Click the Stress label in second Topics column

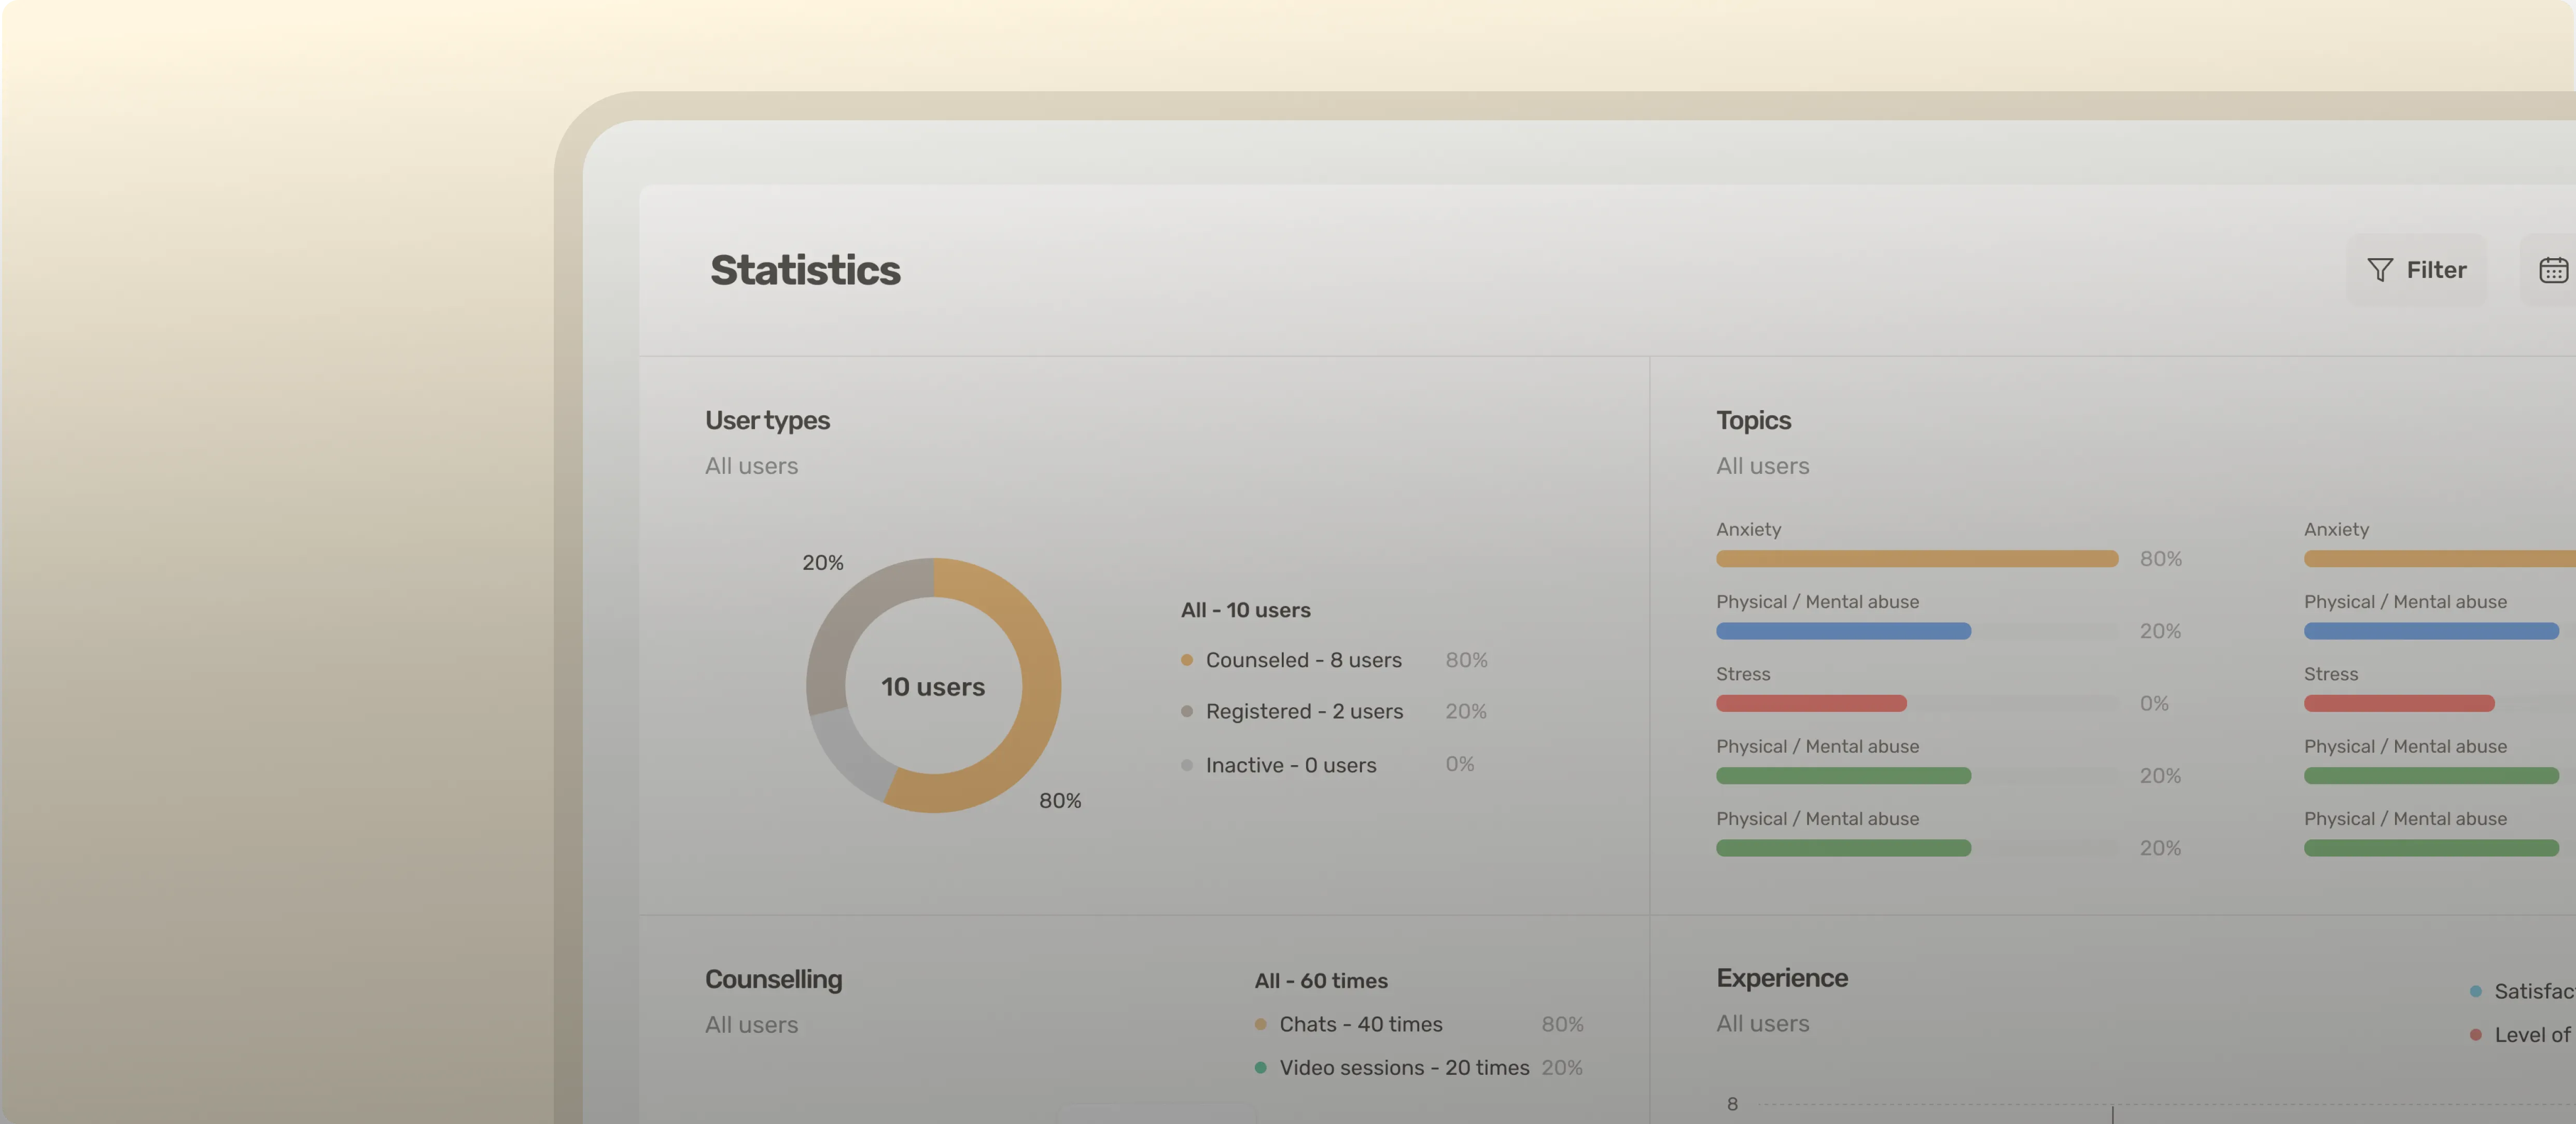pyautogui.click(x=2330, y=674)
